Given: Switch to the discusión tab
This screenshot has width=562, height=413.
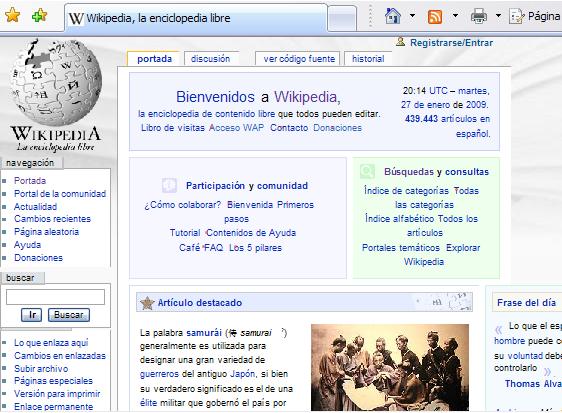Looking at the screenshot, I should (x=210, y=59).
